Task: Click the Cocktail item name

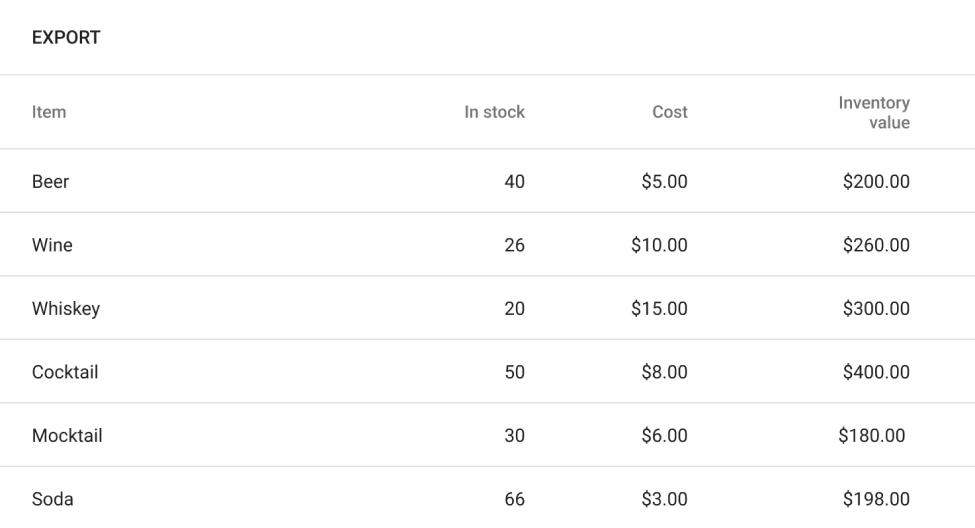Action: click(x=65, y=372)
